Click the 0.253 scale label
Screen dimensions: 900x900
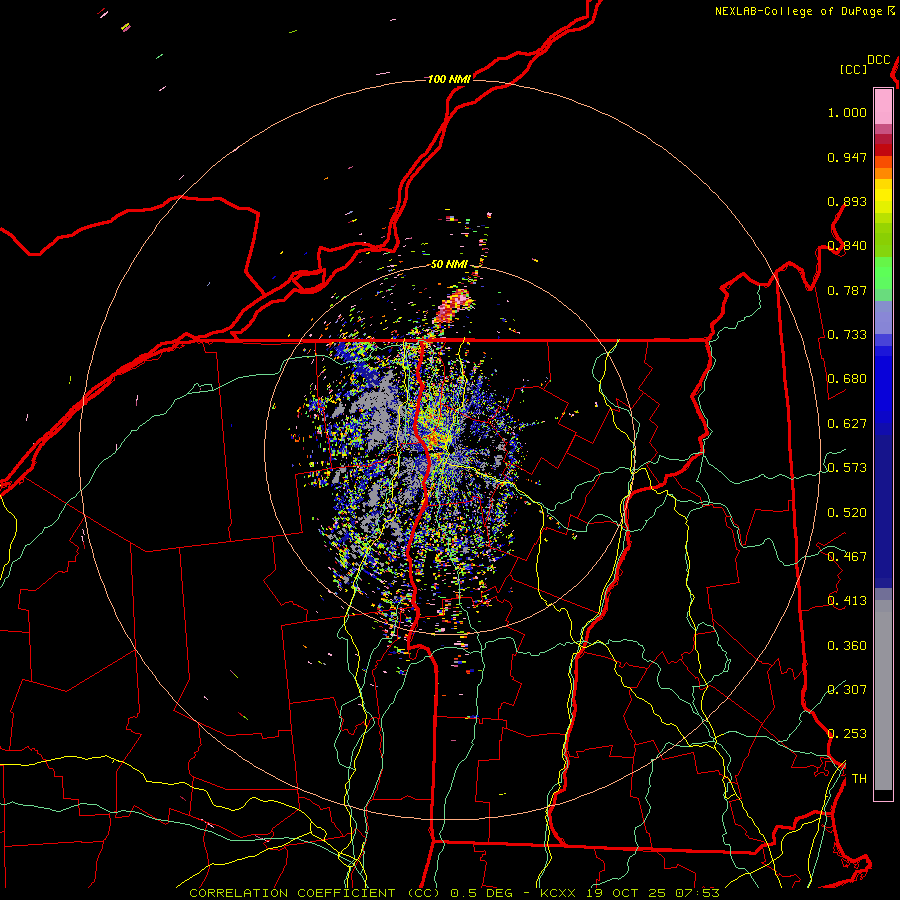(847, 734)
